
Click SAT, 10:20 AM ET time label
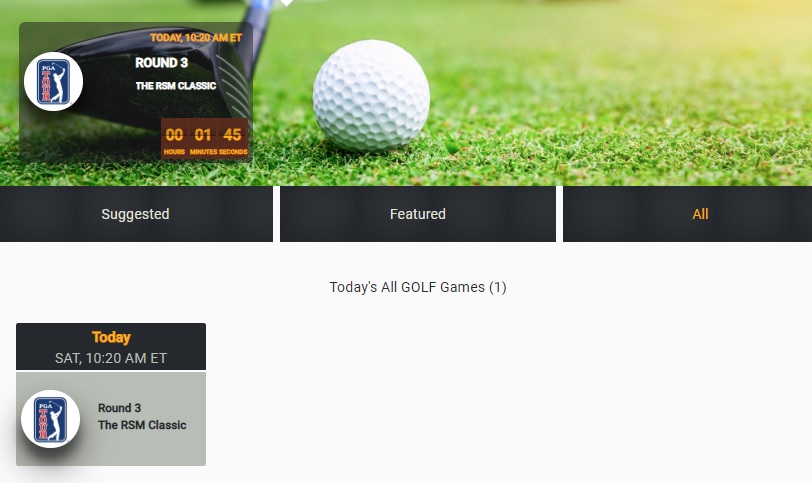pyautogui.click(x=111, y=358)
